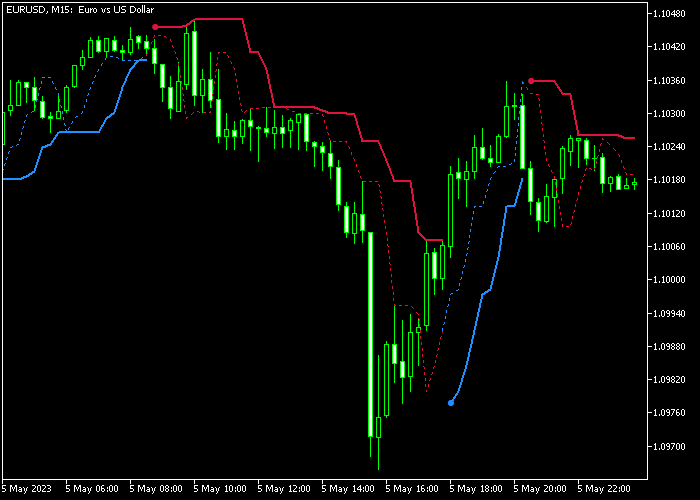
Task: Click the '5 May 06:00' time label
Action: [92, 489]
